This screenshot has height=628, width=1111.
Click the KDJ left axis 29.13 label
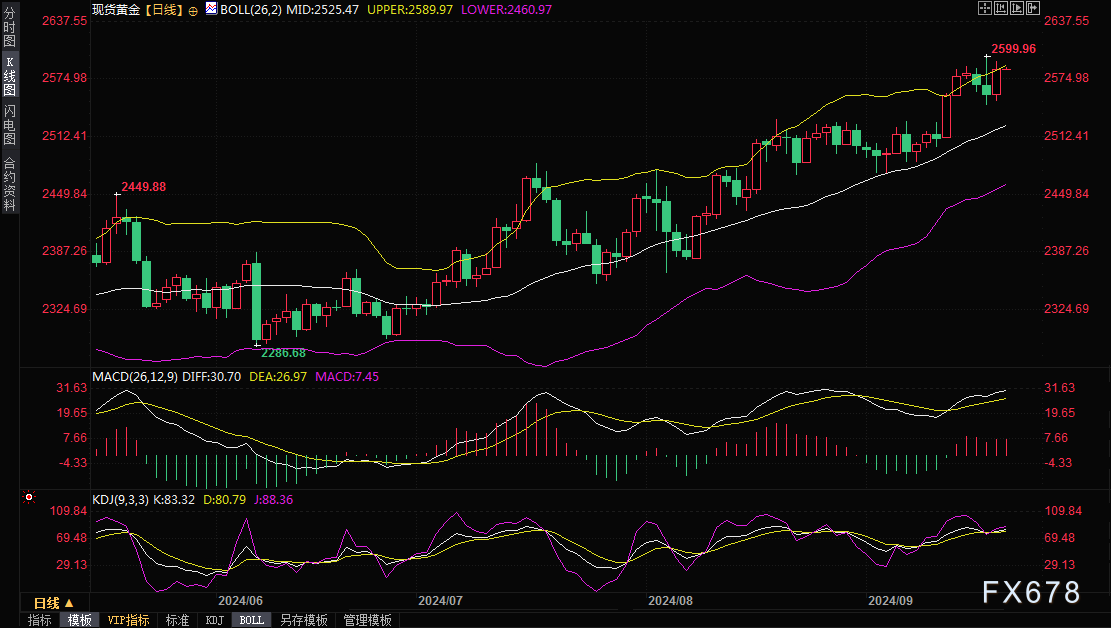[72, 565]
